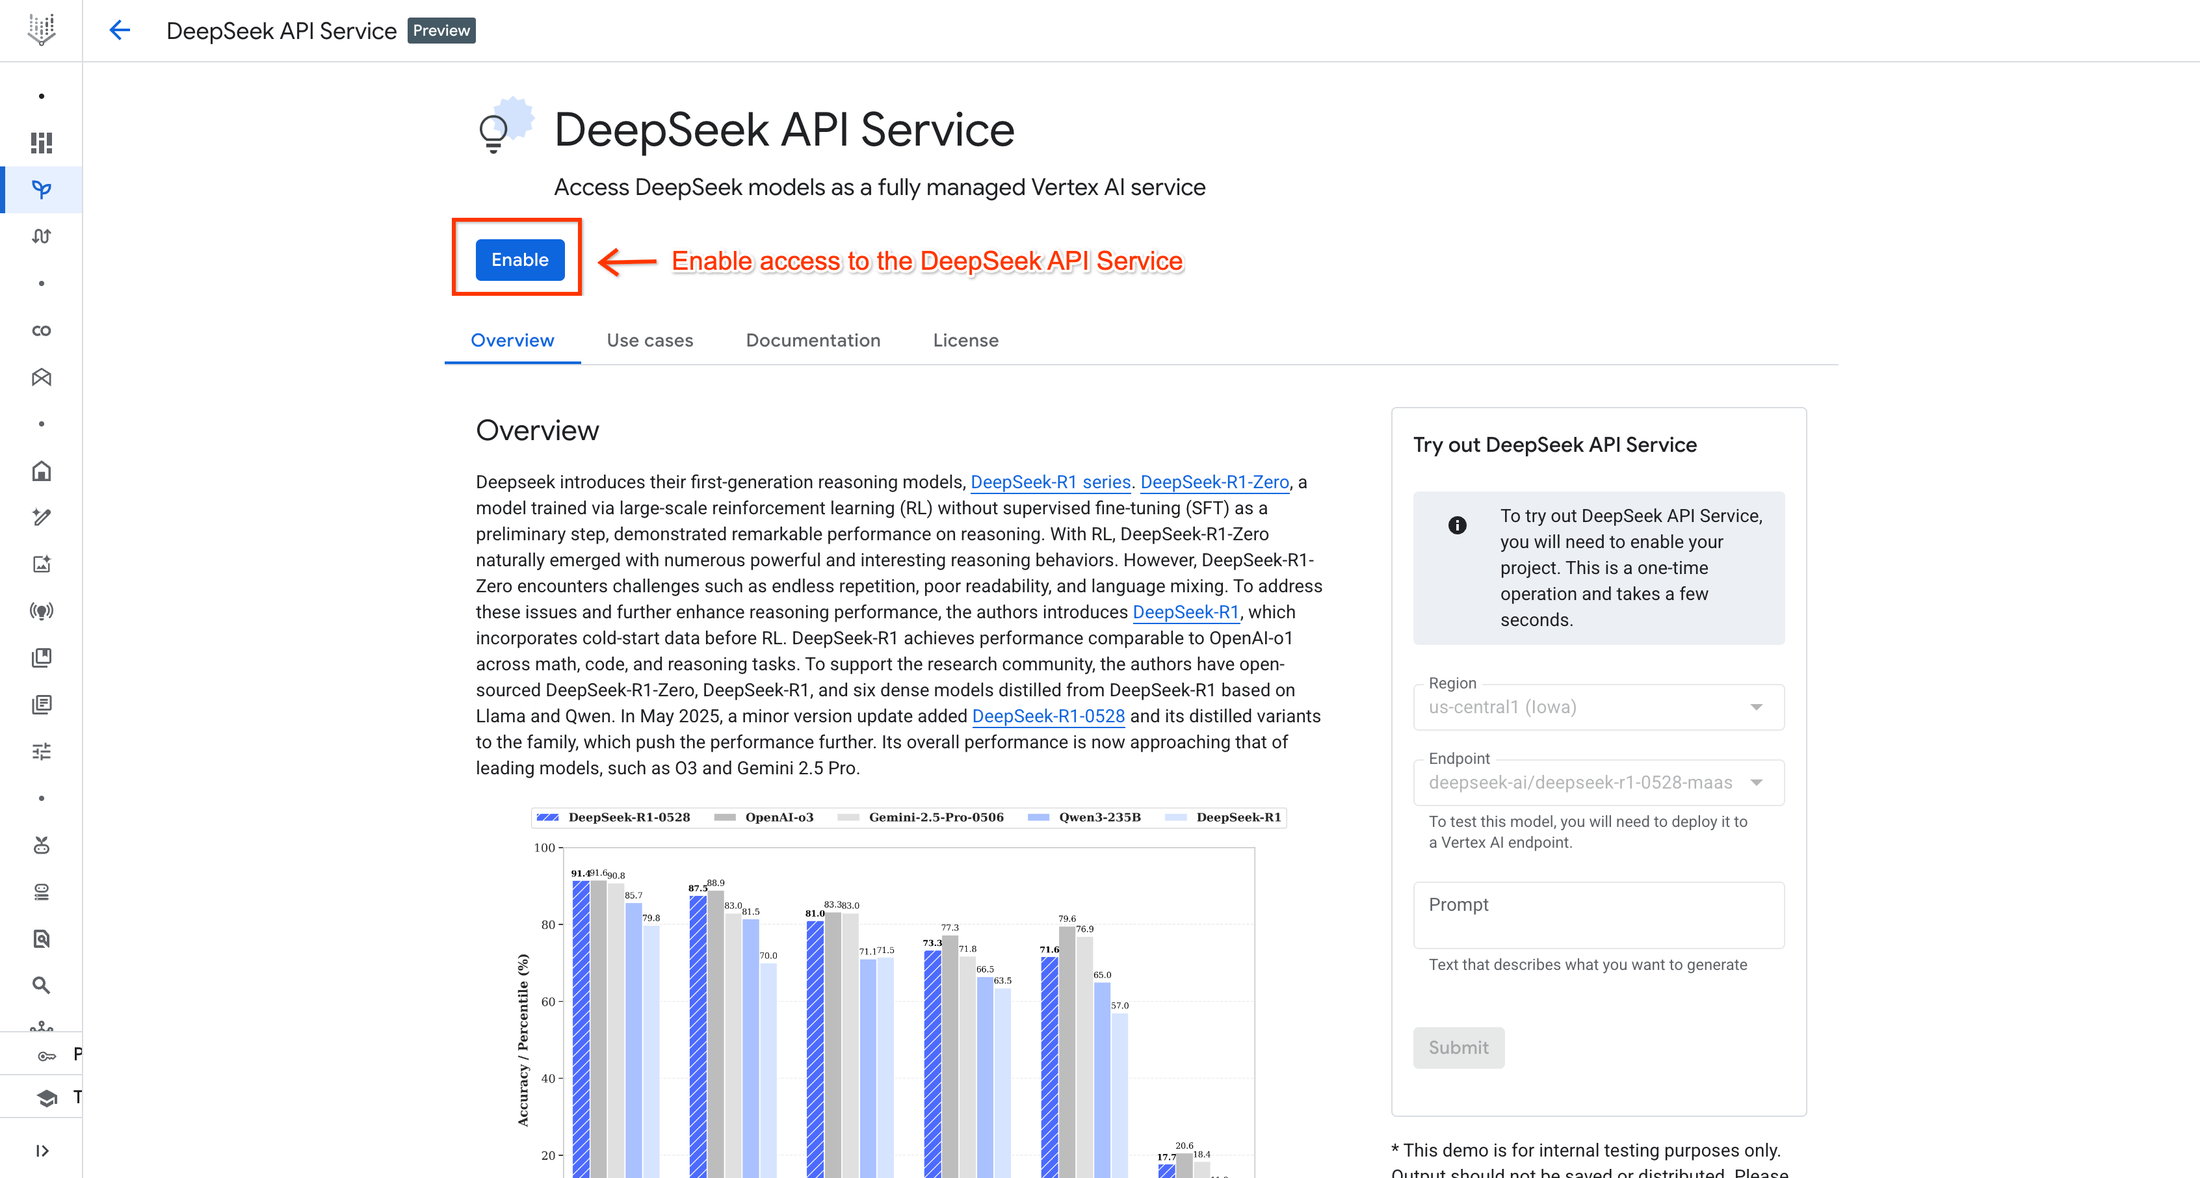2200x1178 pixels.
Task: Click the key icon in sidebar
Action: coord(46,1056)
